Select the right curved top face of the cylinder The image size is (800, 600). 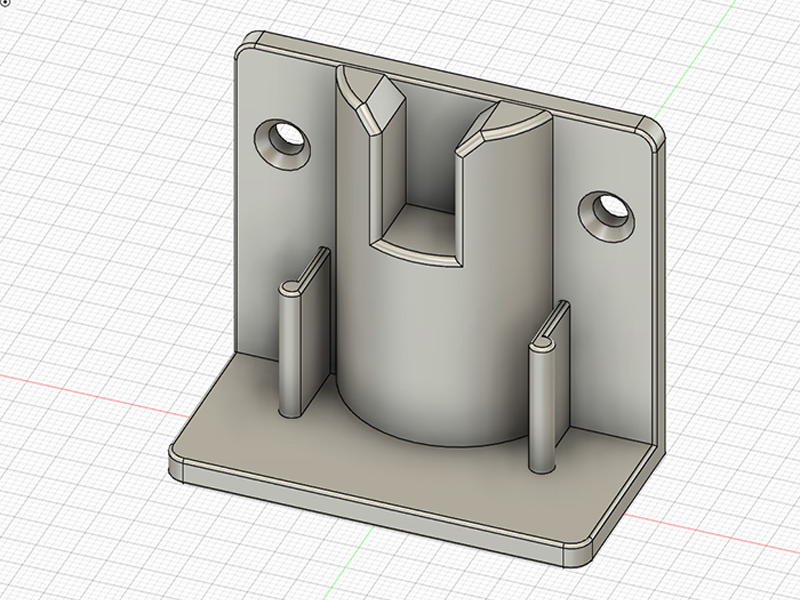coord(513,118)
